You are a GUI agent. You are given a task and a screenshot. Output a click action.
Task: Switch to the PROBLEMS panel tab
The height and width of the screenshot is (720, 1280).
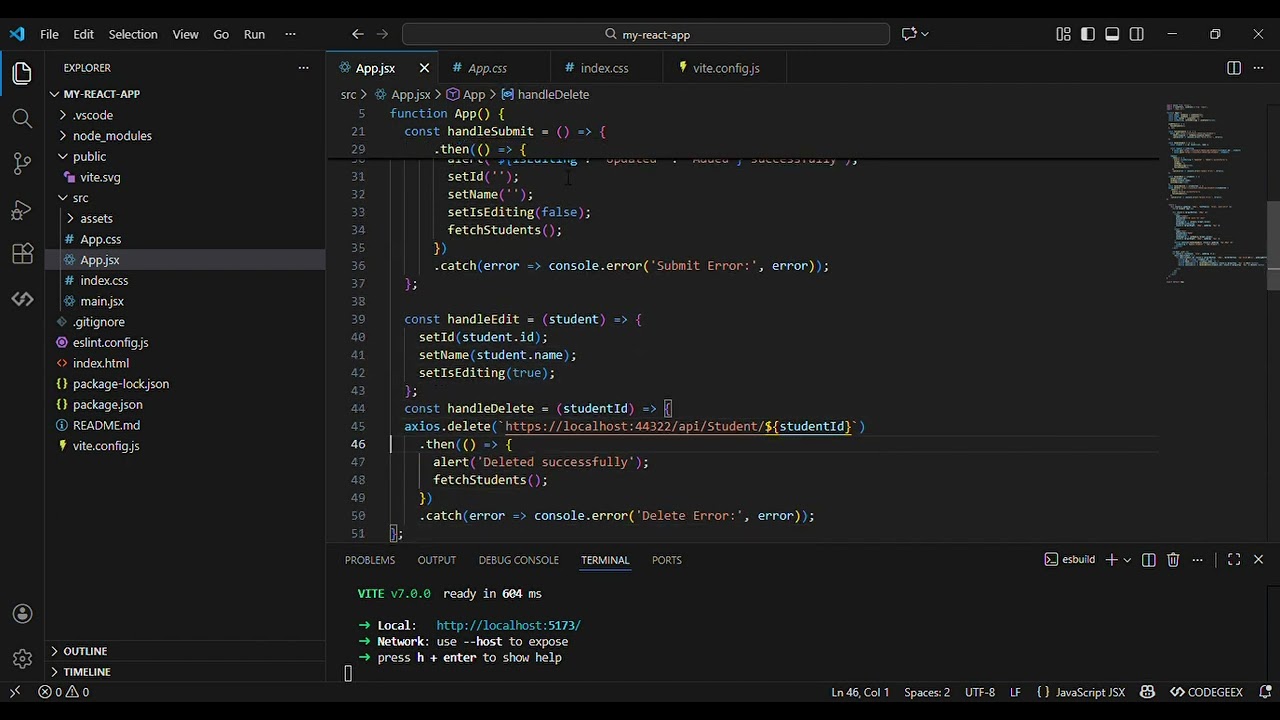pyautogui.click(x=370, y=560)
